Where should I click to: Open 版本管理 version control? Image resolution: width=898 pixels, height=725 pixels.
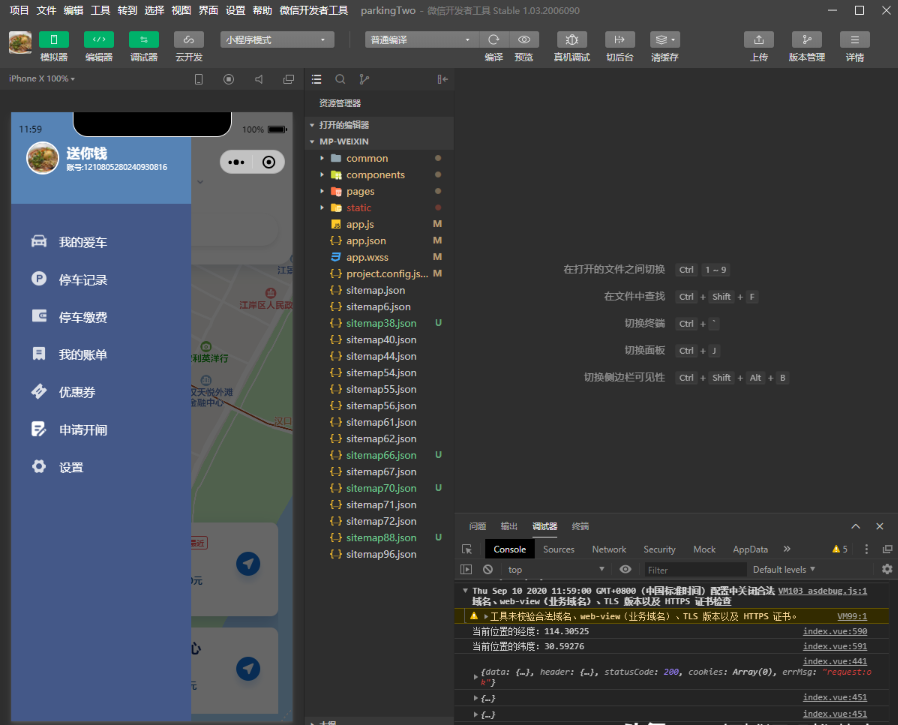806,39
